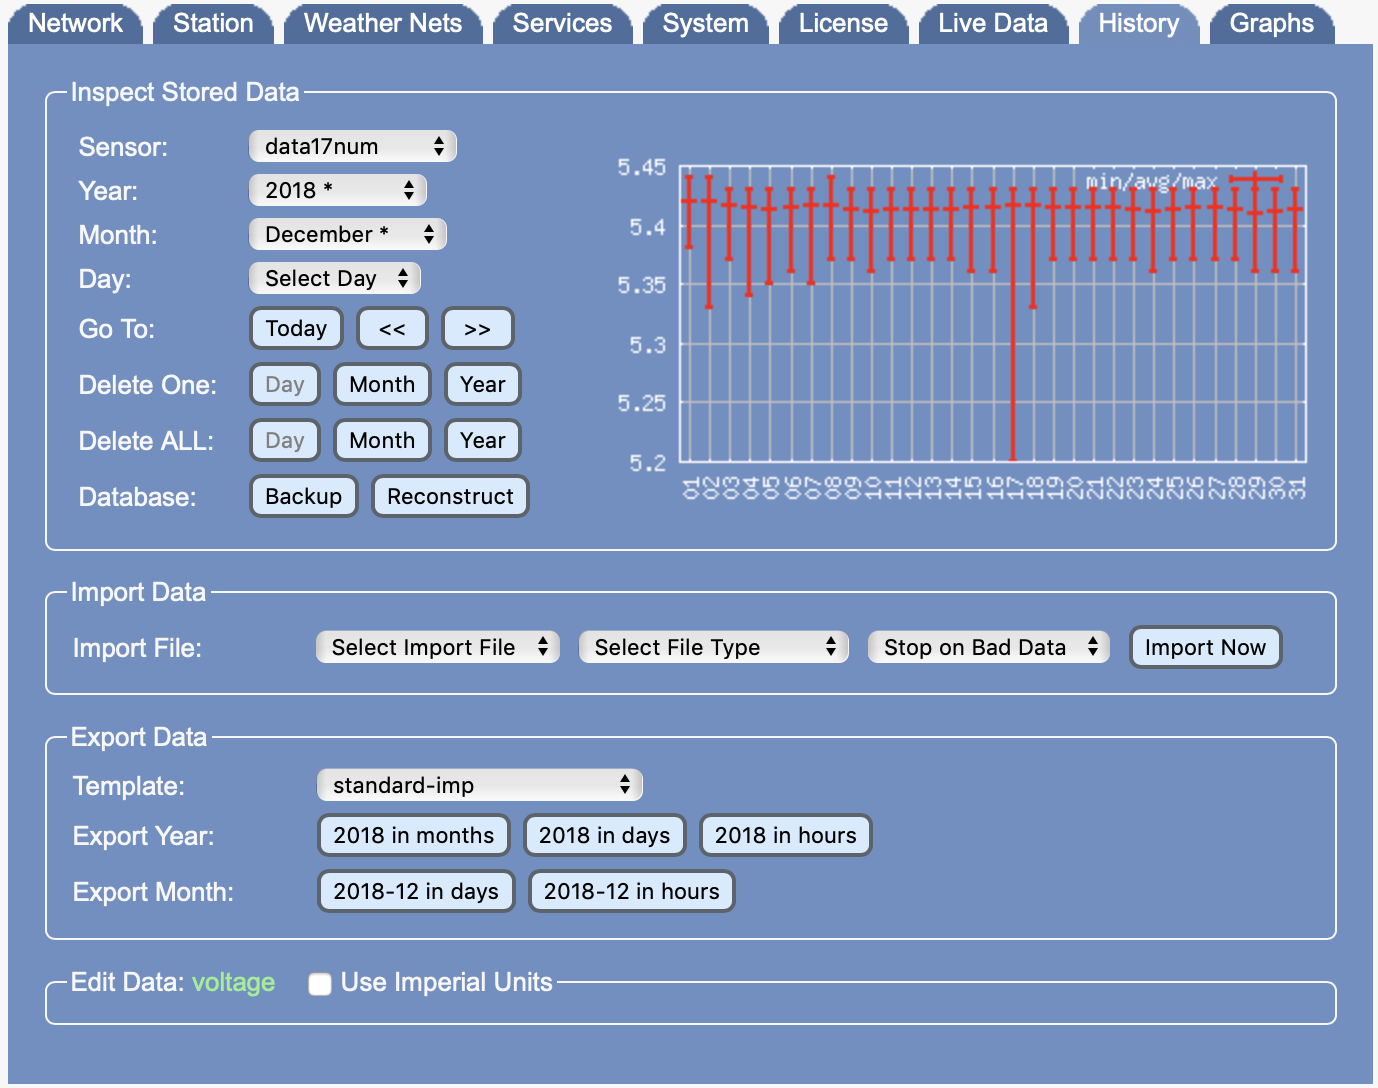Click the Today button

pos(296,328)
